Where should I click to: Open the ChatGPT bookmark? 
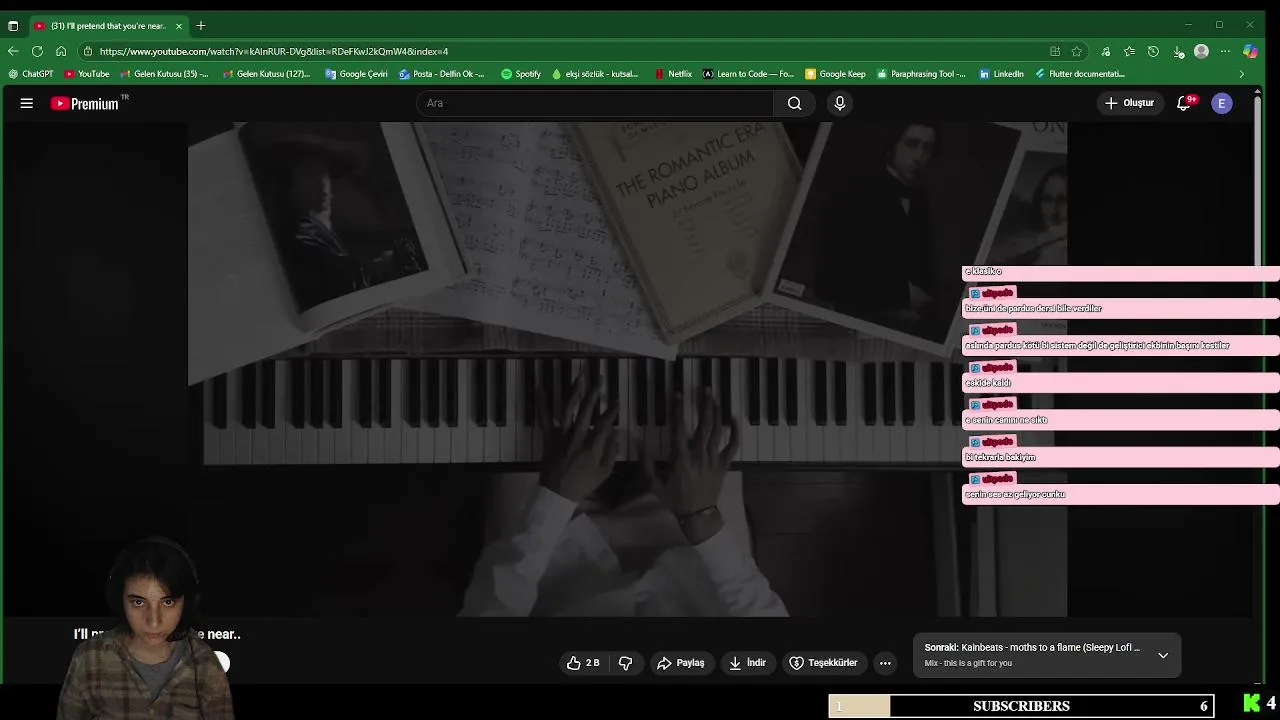[x=31, y=74]
